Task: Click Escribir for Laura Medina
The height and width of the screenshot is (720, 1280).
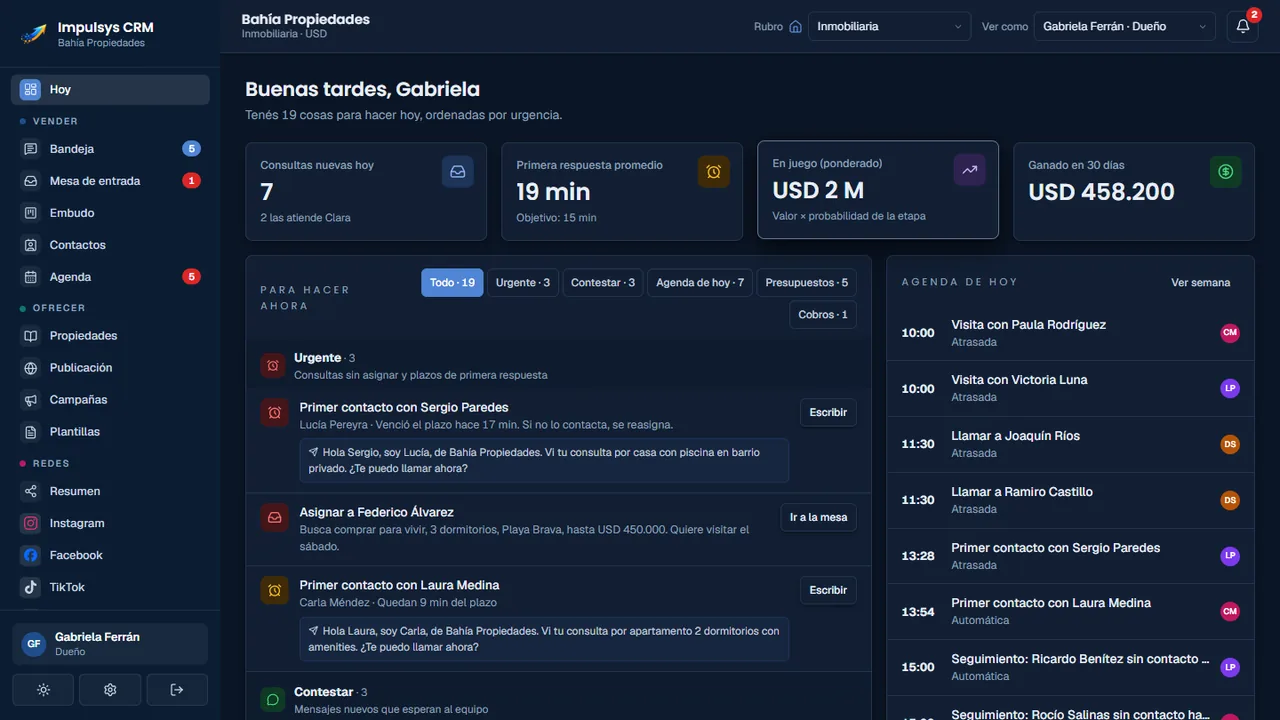Action: (828, 591)
